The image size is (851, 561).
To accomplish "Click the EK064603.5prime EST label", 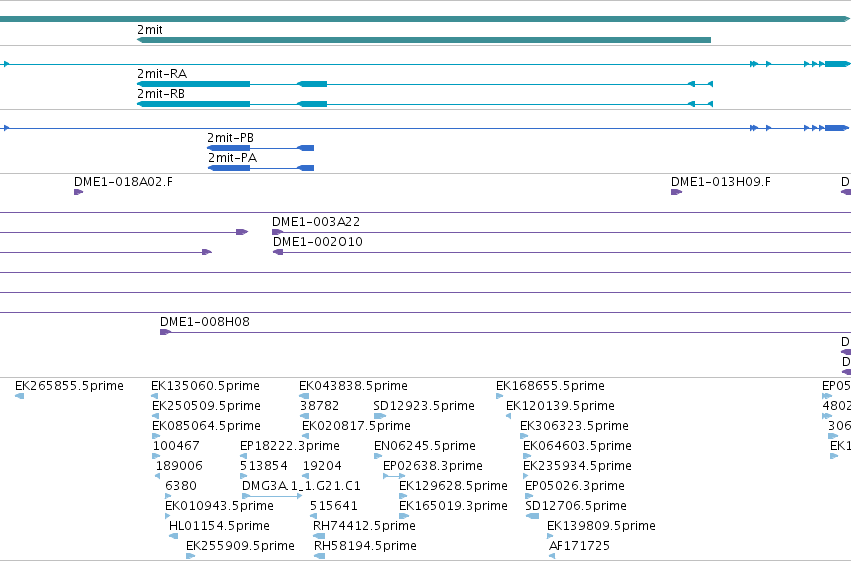I will coord(577,446).
